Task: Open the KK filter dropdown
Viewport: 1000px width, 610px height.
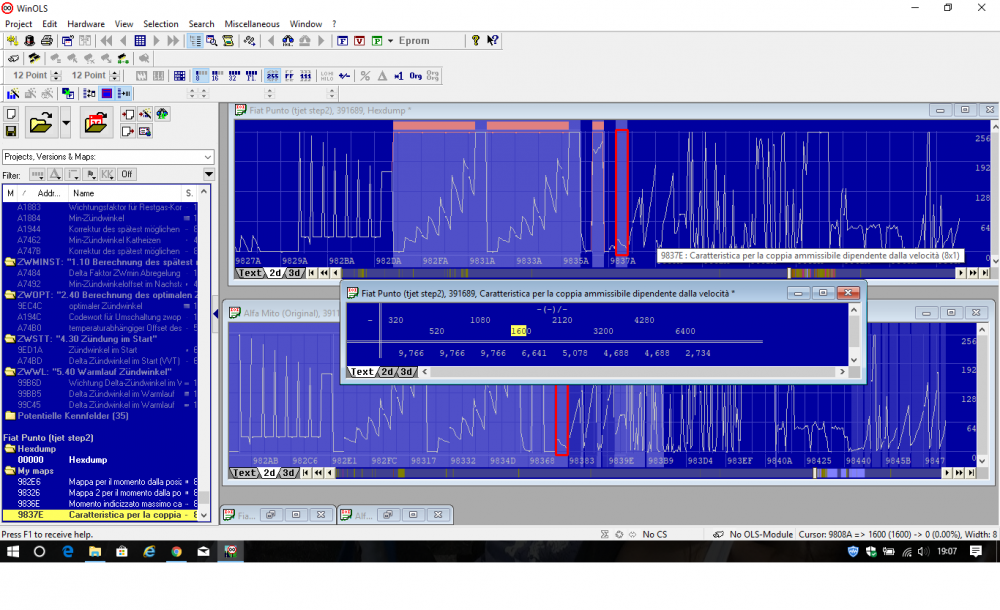Action: coord(107,174)
